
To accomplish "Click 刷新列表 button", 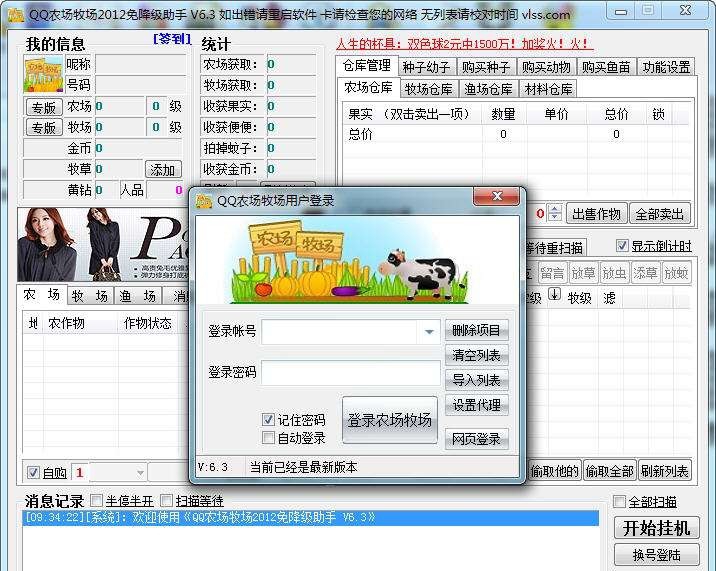I will (x=664, y=471).
